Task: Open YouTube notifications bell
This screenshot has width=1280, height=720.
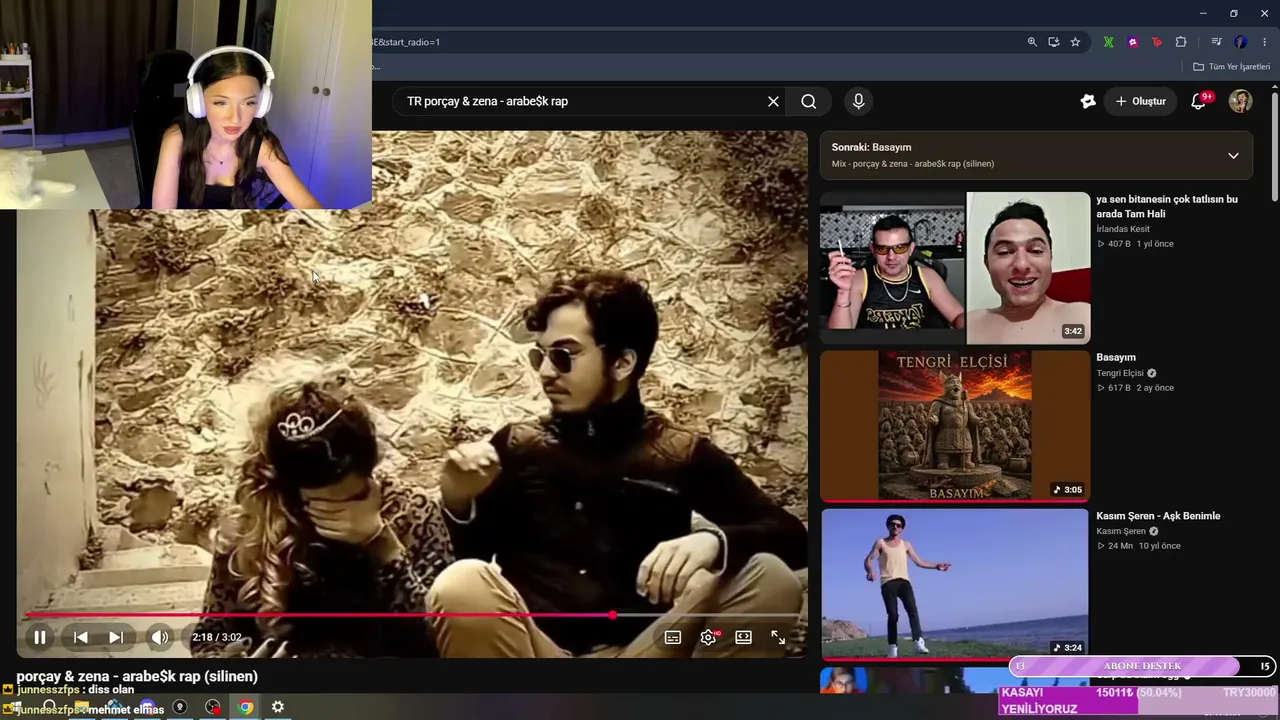Action: pyautogui.click(x=1198, y=101)
